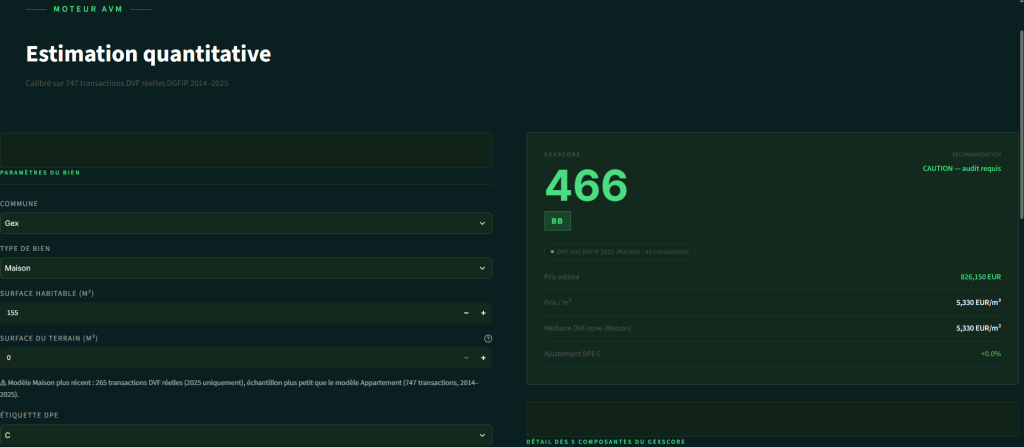This screenshot has width=1024, height=447.
Task: Click the Estimation quantitative heading
Action: [148, 54]
